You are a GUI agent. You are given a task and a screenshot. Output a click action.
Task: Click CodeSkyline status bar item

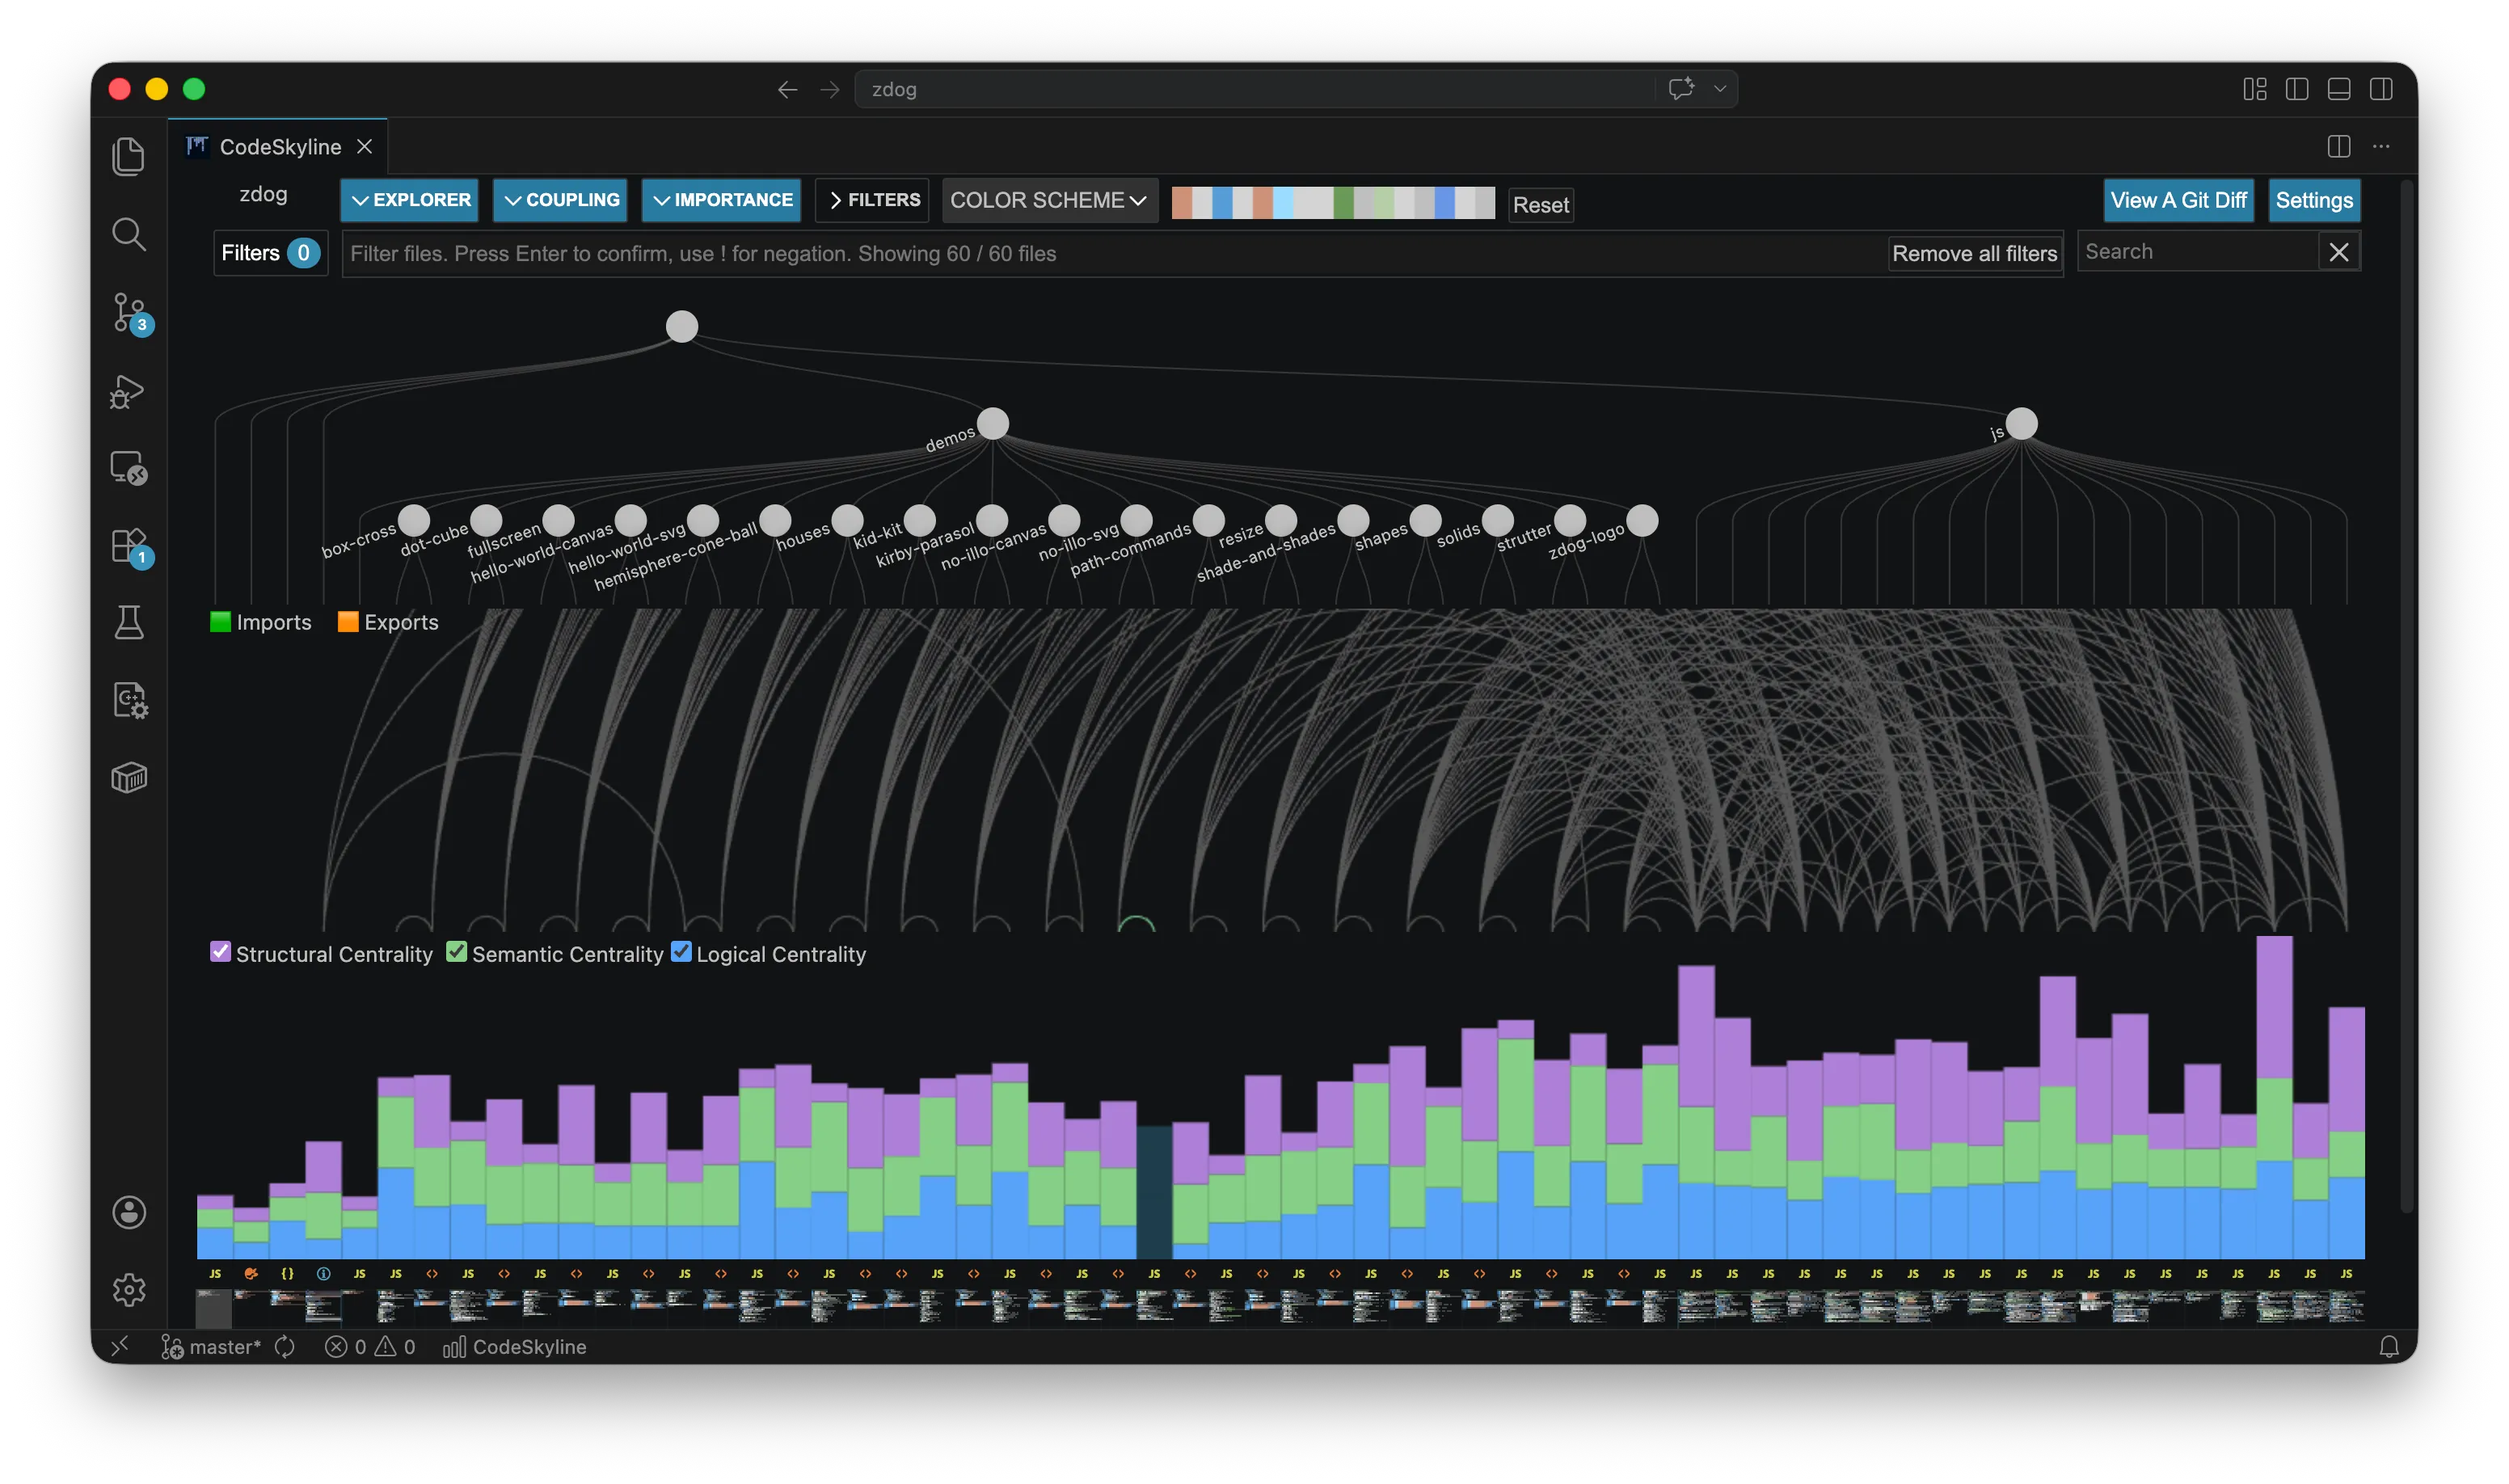click(x=514, y=1347)
